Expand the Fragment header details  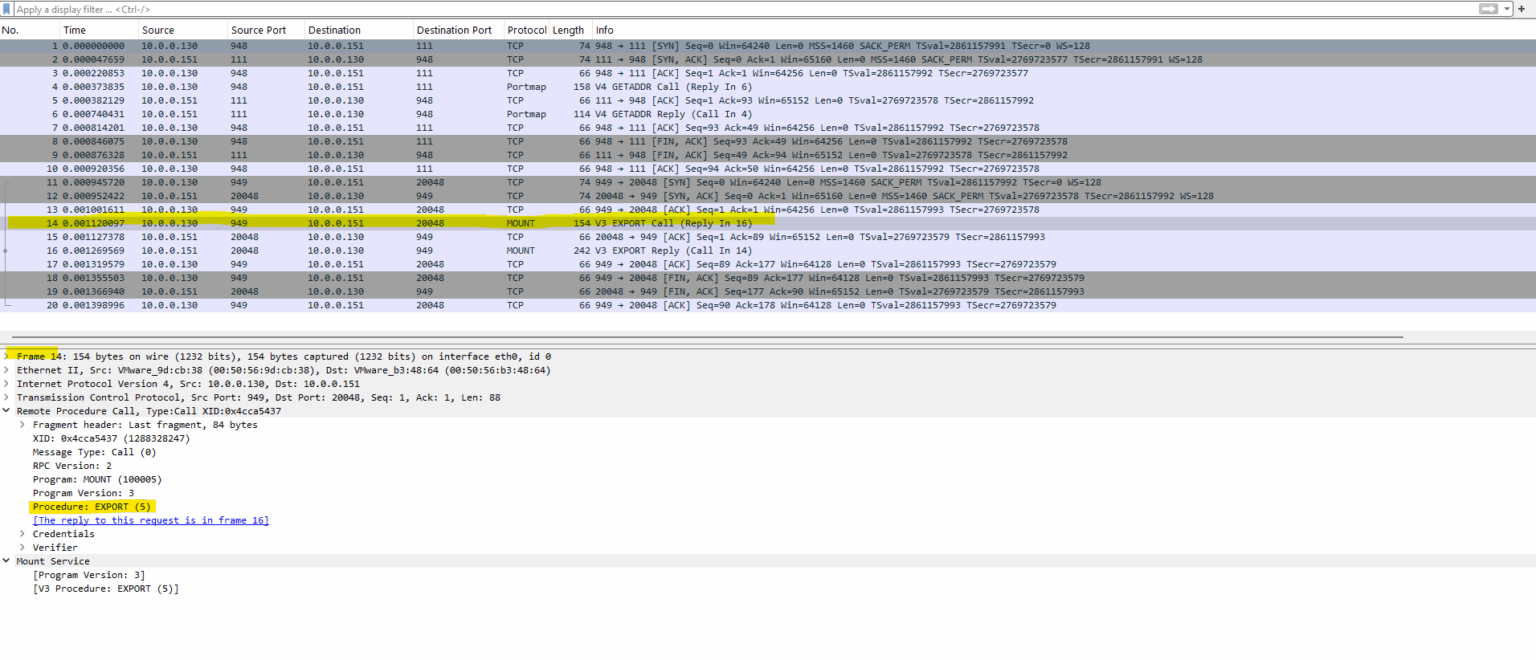point(21,424)
